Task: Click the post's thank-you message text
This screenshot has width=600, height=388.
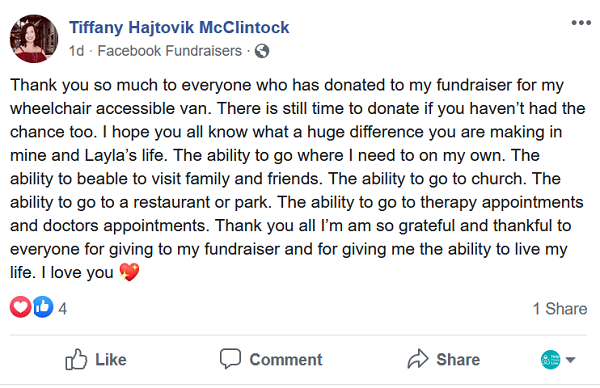Action: coord(298,179)
